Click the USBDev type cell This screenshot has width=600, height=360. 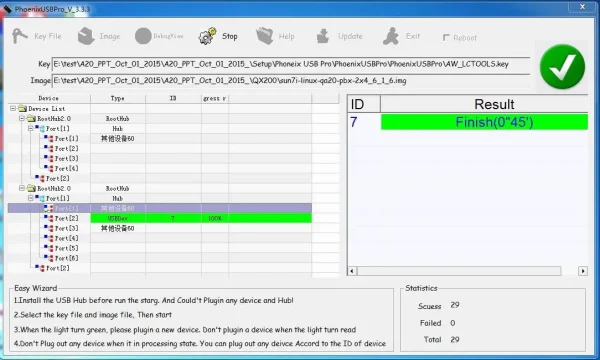(118, 218)
